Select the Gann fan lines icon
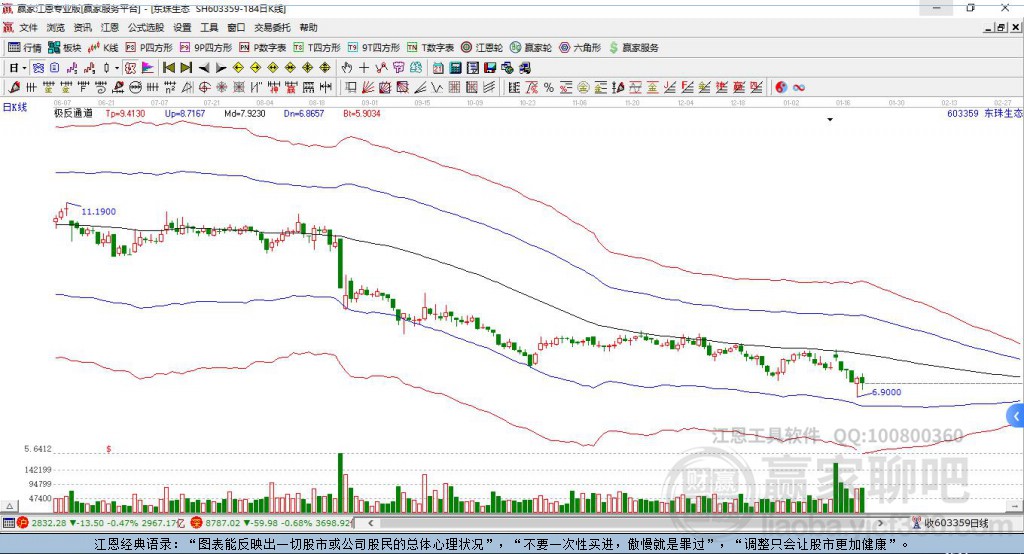Viewport: 1024px width, 554px height. [x=368, y=88]
